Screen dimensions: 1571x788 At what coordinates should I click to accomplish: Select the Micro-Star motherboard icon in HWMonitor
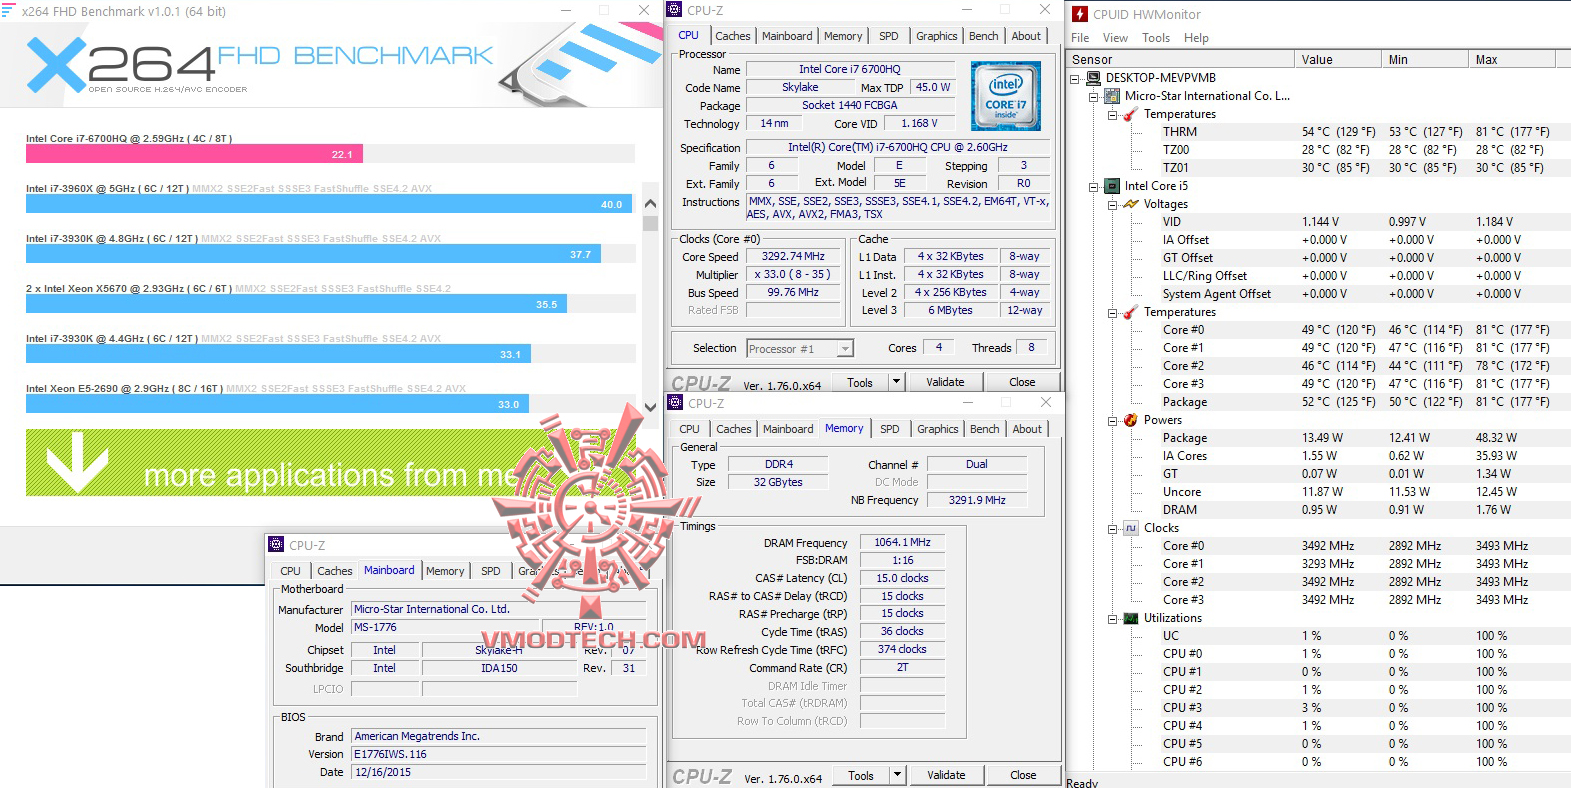click(x=1112, y=96)
